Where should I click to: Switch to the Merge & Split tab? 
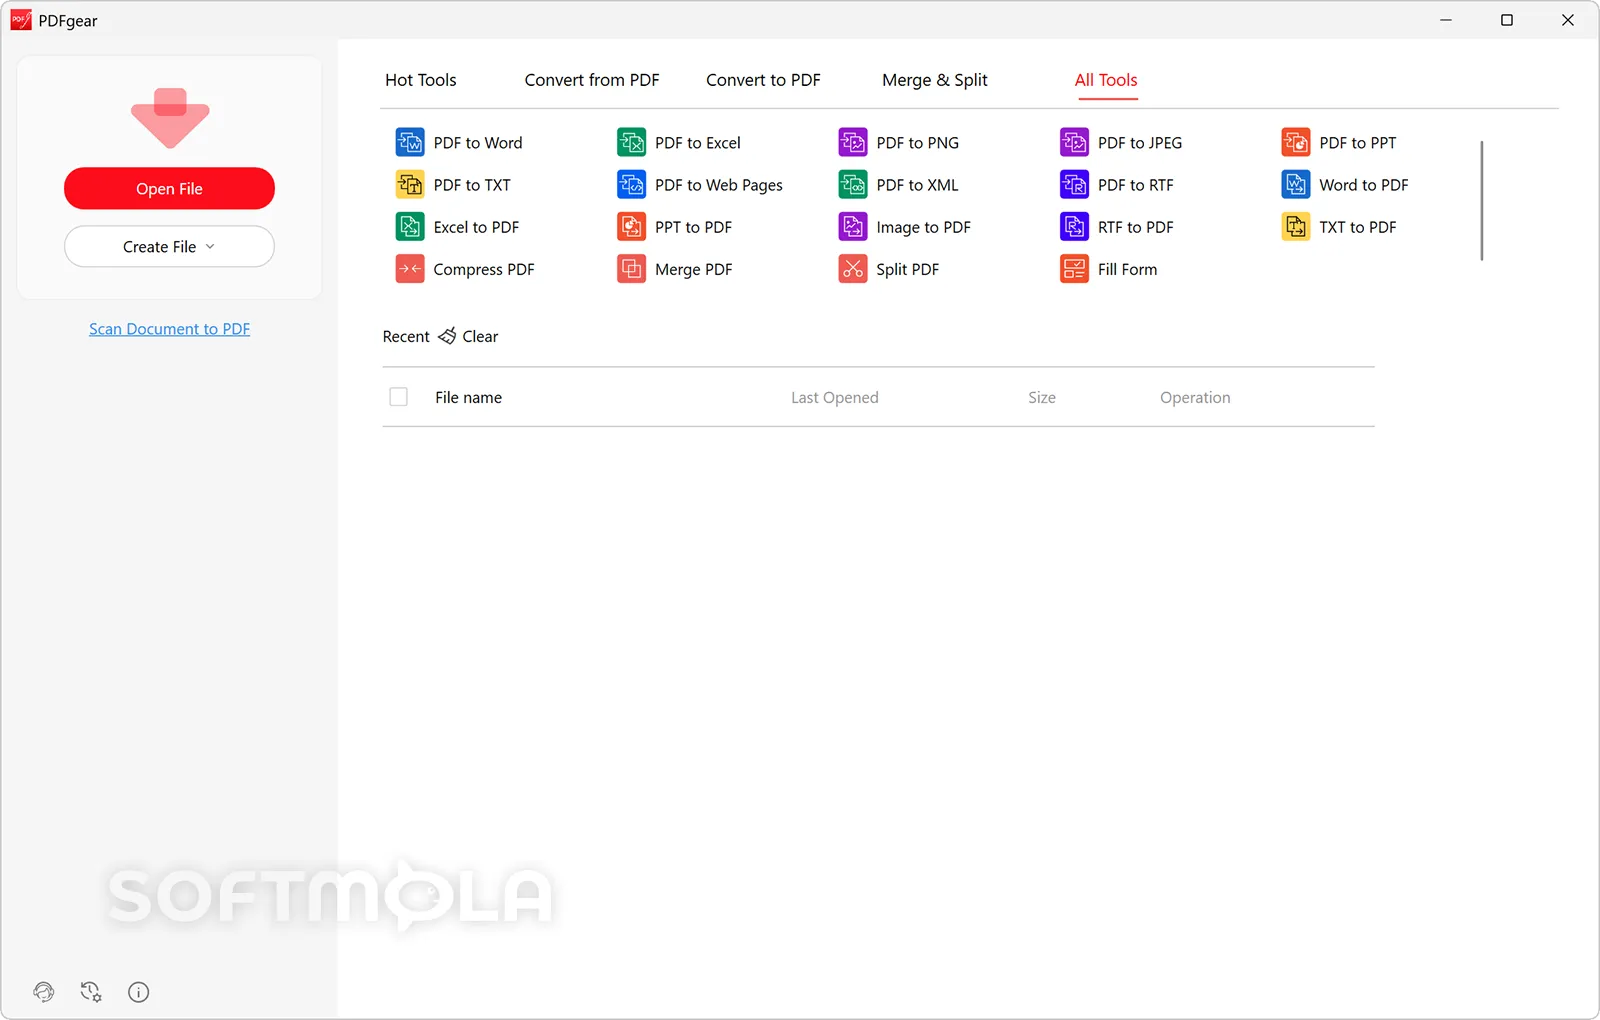coord(935,80)
